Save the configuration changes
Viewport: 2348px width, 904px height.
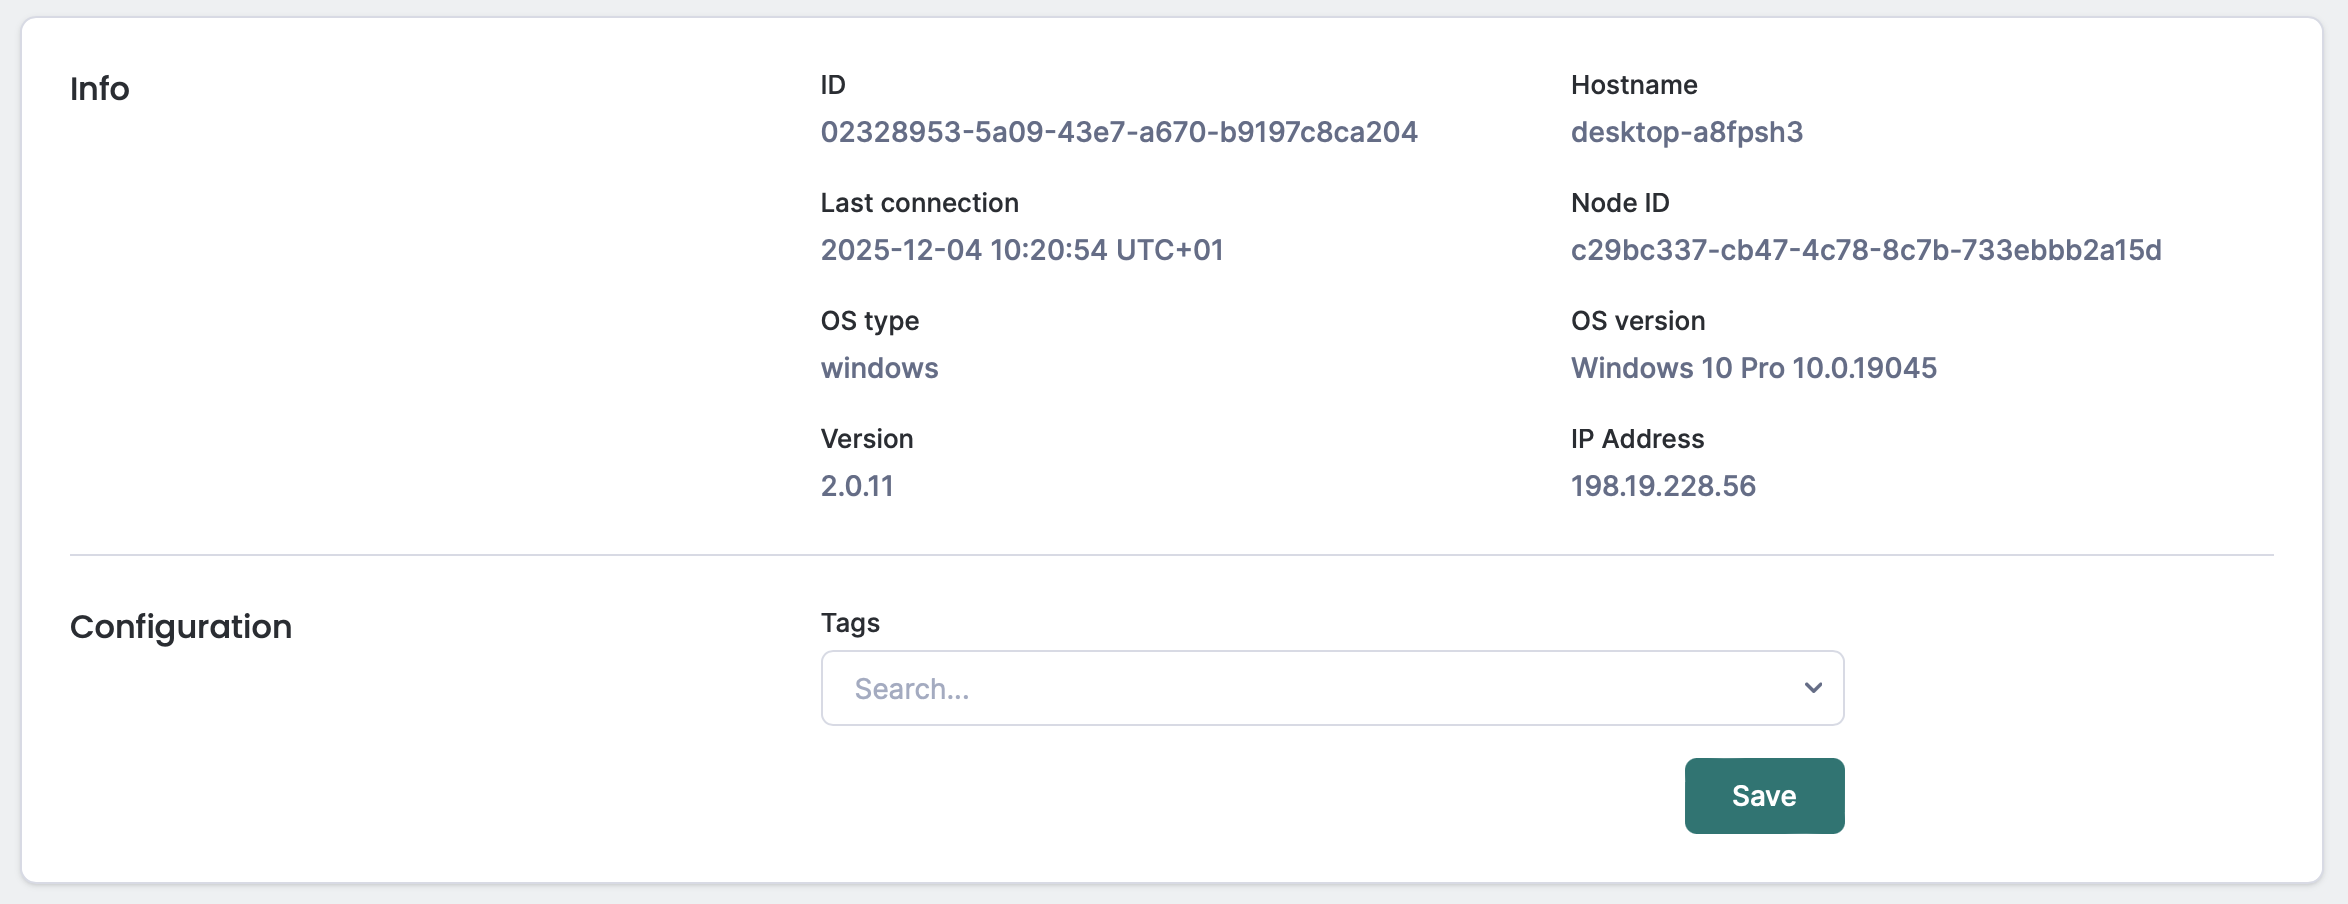pos(1763,795)
